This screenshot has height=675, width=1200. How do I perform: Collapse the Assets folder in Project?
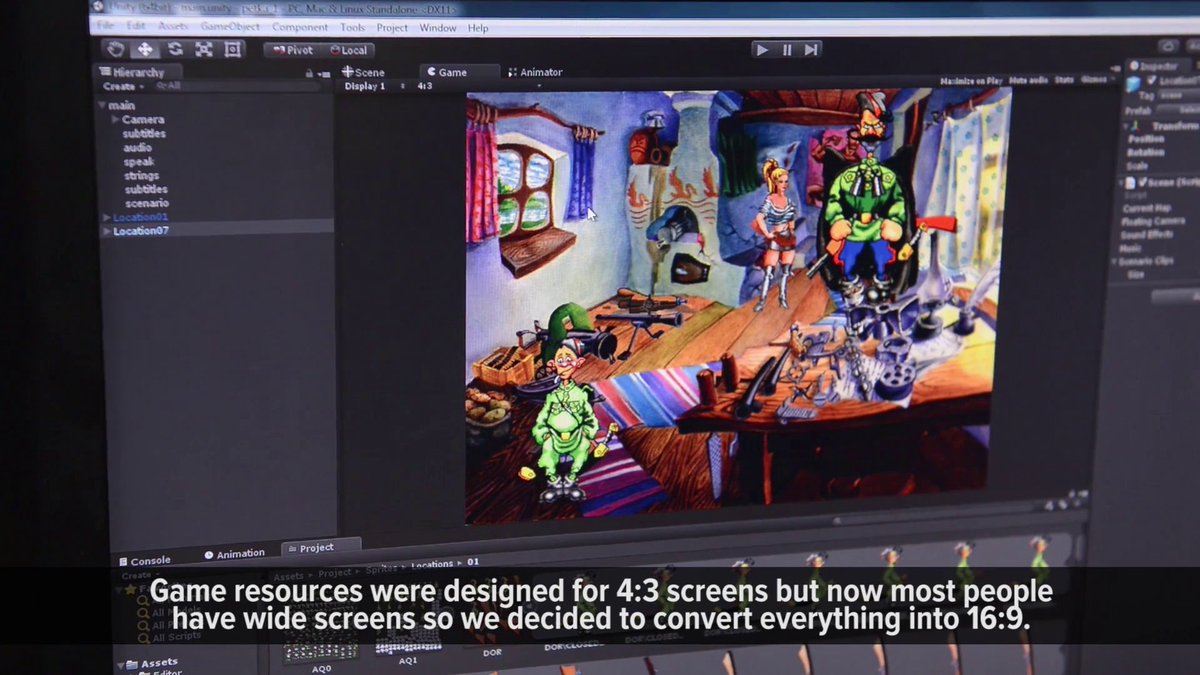[120, 663]
